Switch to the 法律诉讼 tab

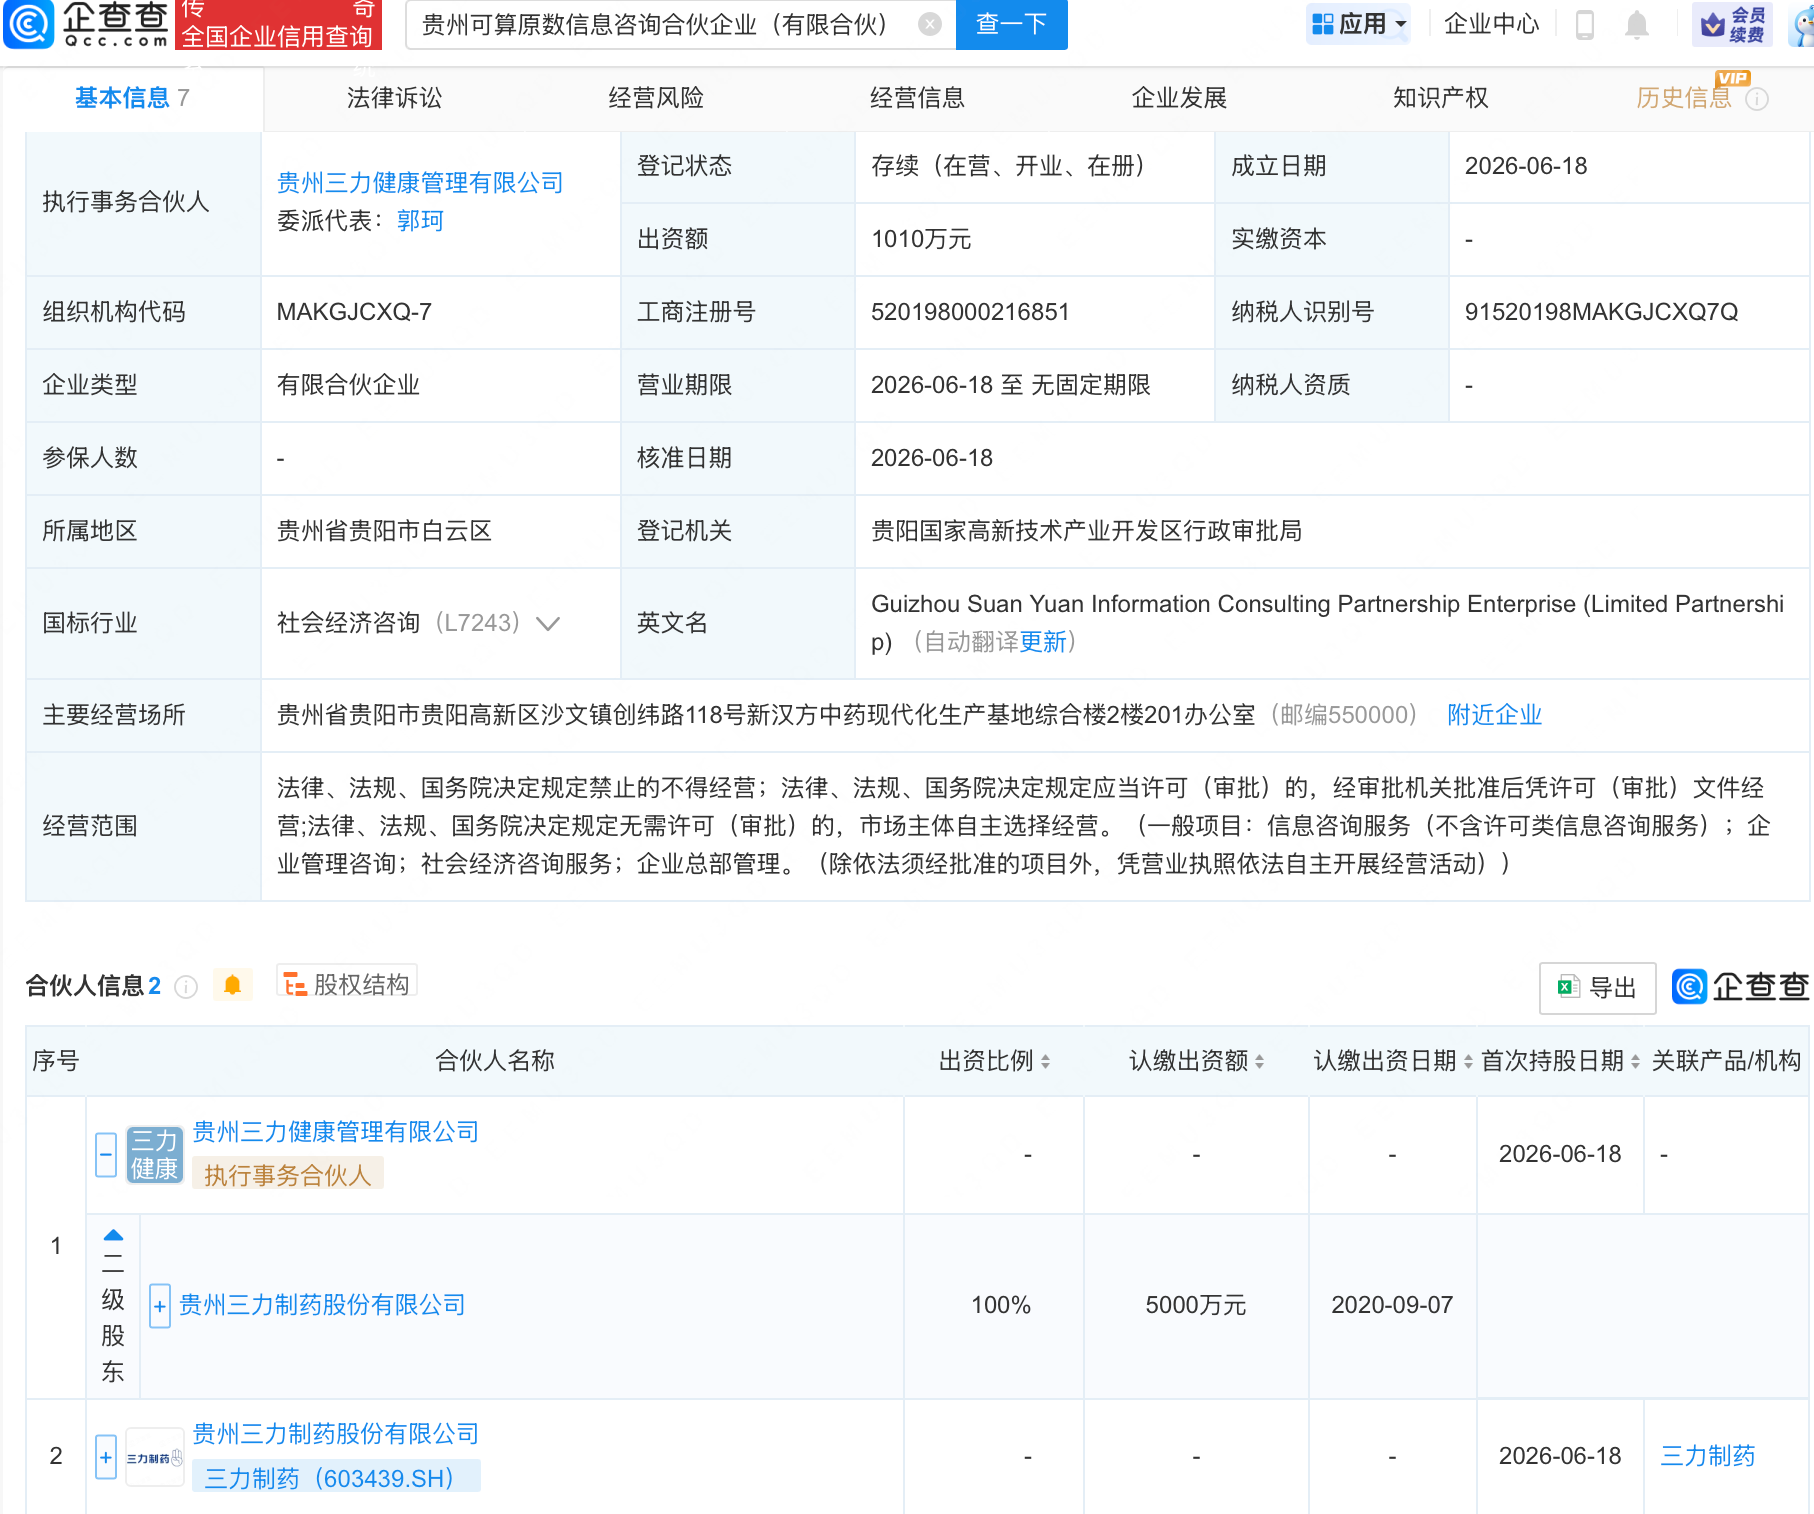click(x=394, y=98)
